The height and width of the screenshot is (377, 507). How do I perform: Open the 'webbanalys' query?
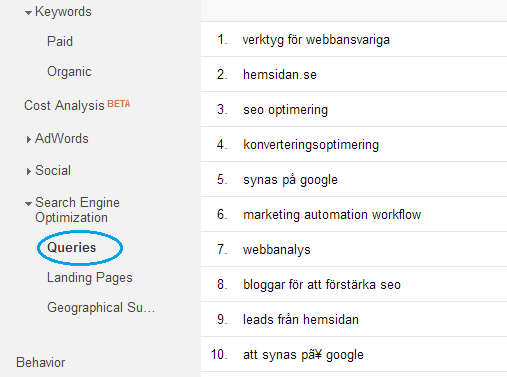point(277,250)
